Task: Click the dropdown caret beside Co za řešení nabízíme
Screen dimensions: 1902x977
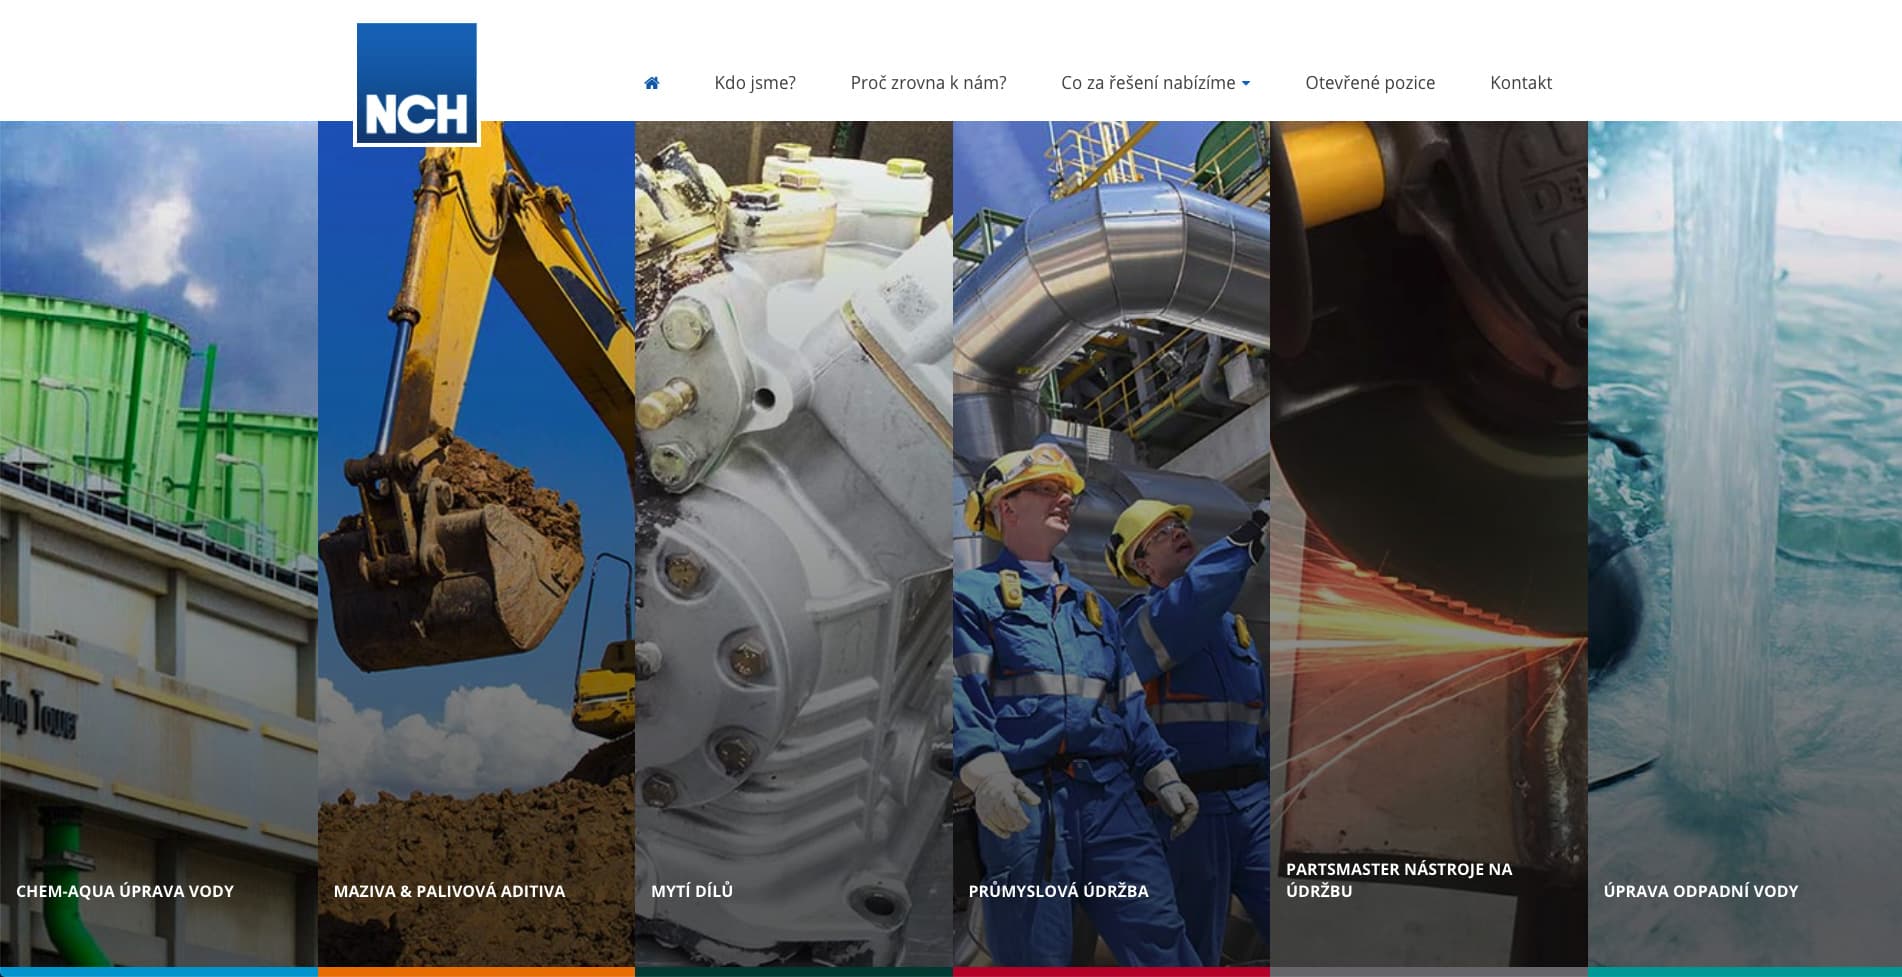Action: (x=1246, y=84)
